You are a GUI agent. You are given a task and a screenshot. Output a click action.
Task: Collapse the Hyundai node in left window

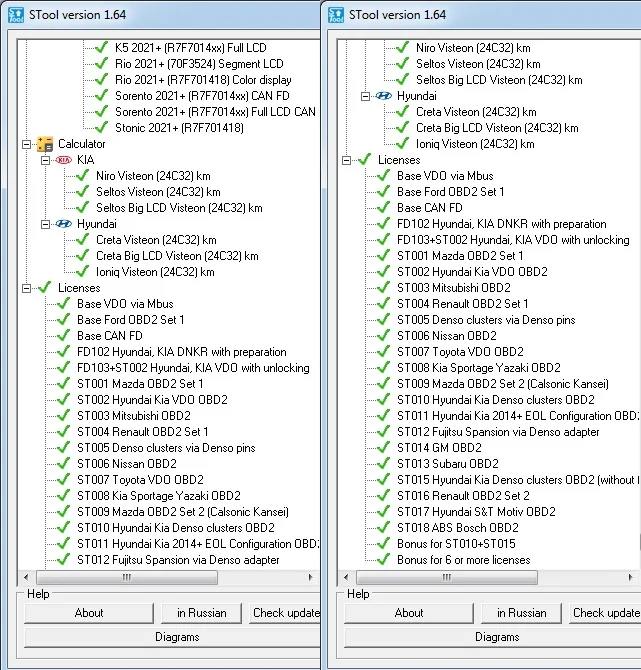(x=45, y=224)
